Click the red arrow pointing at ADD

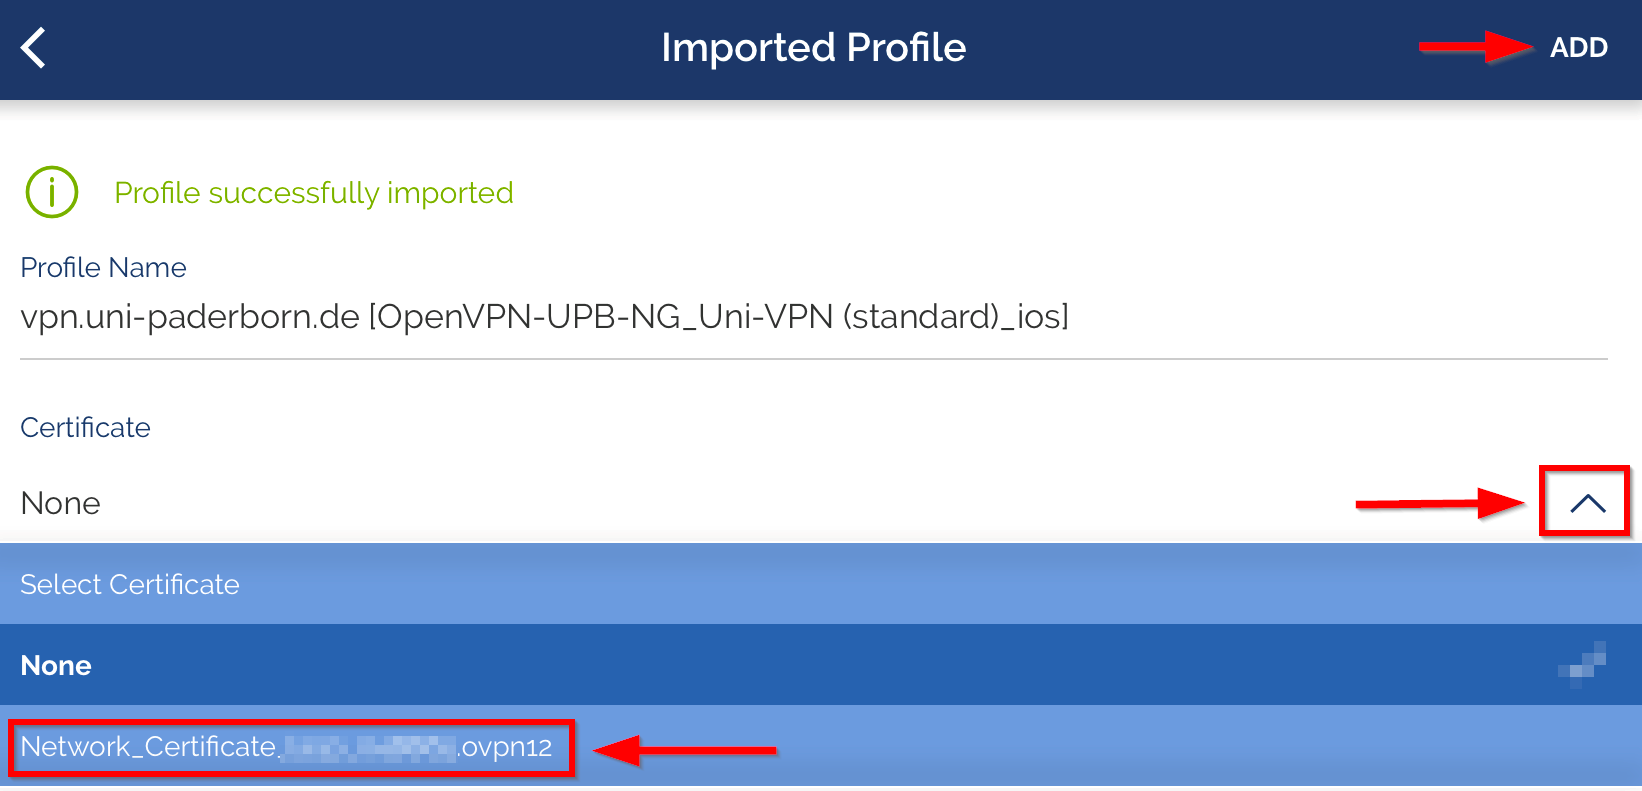(1475, 47)
